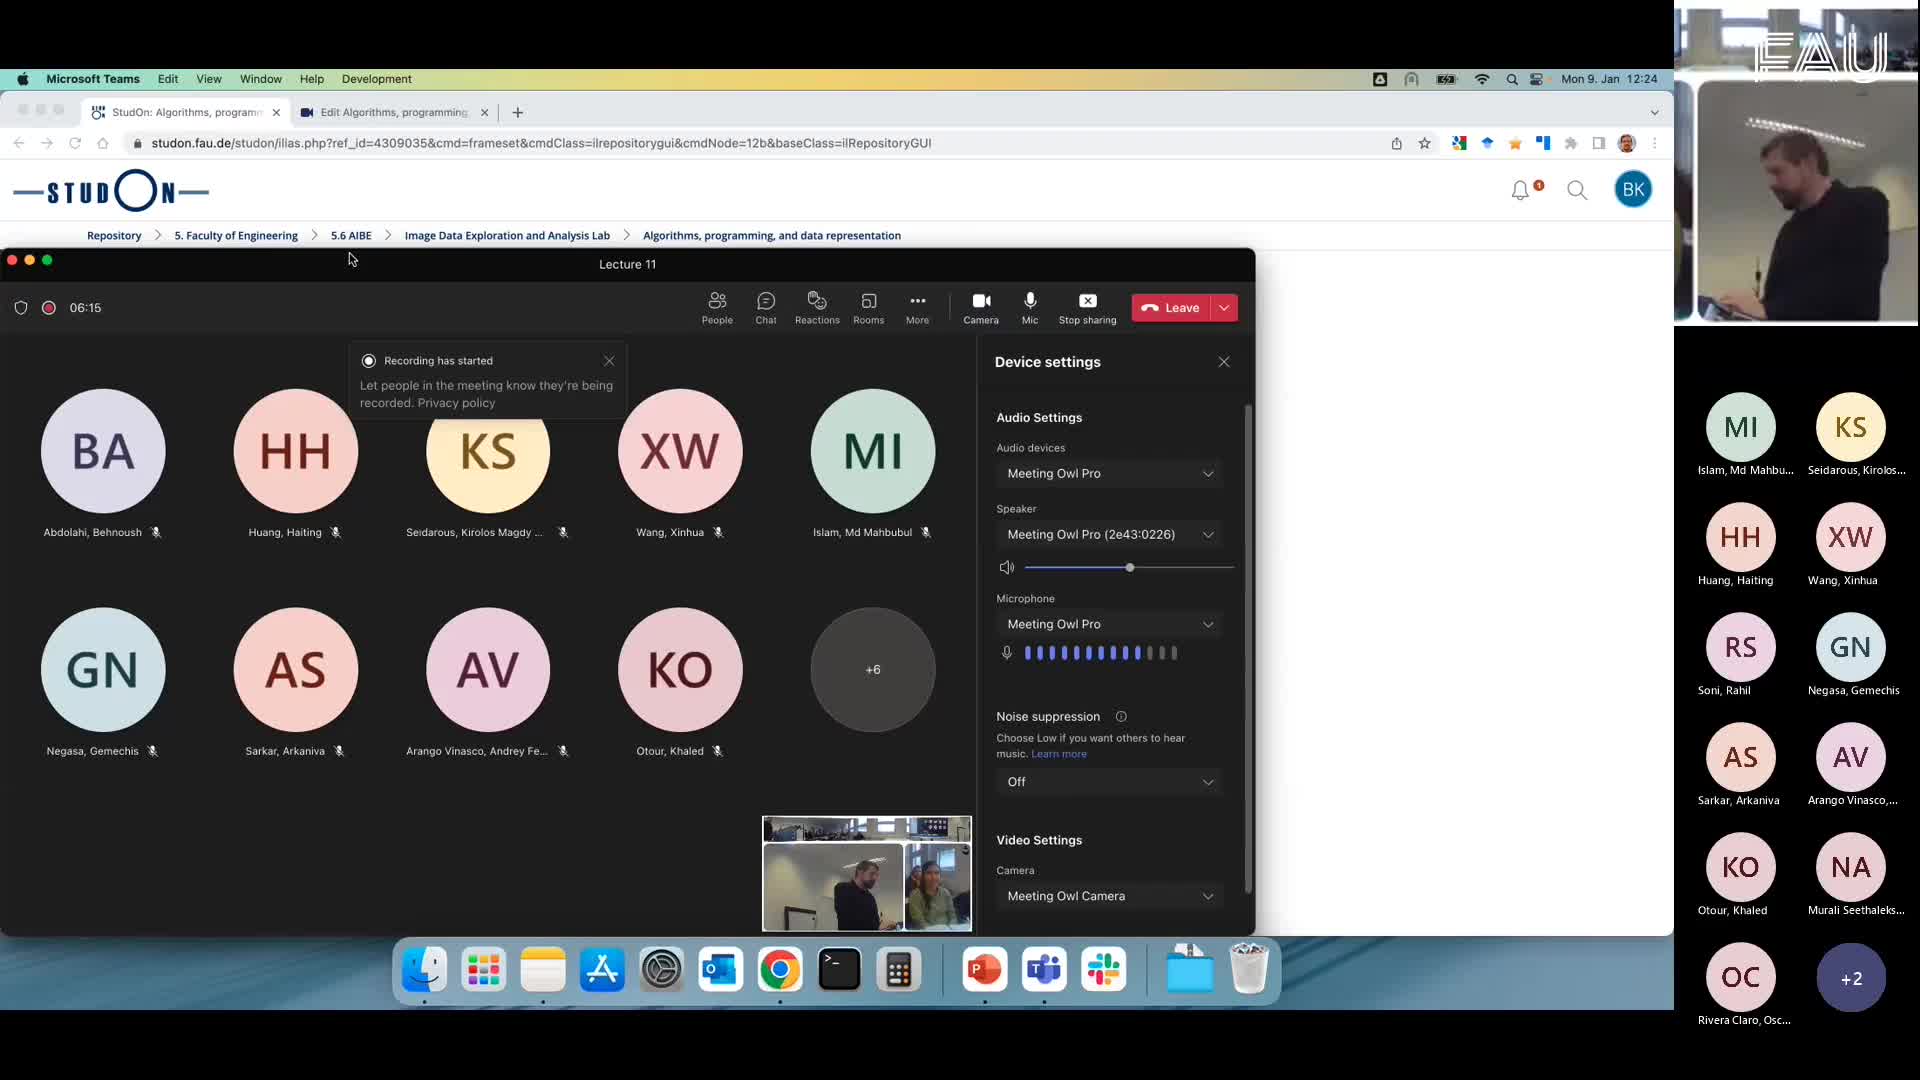Image resolution: width=1920 pixels, height=1080 pixels.
Task: Open the Reactions menu
Action: pos(816,307)
